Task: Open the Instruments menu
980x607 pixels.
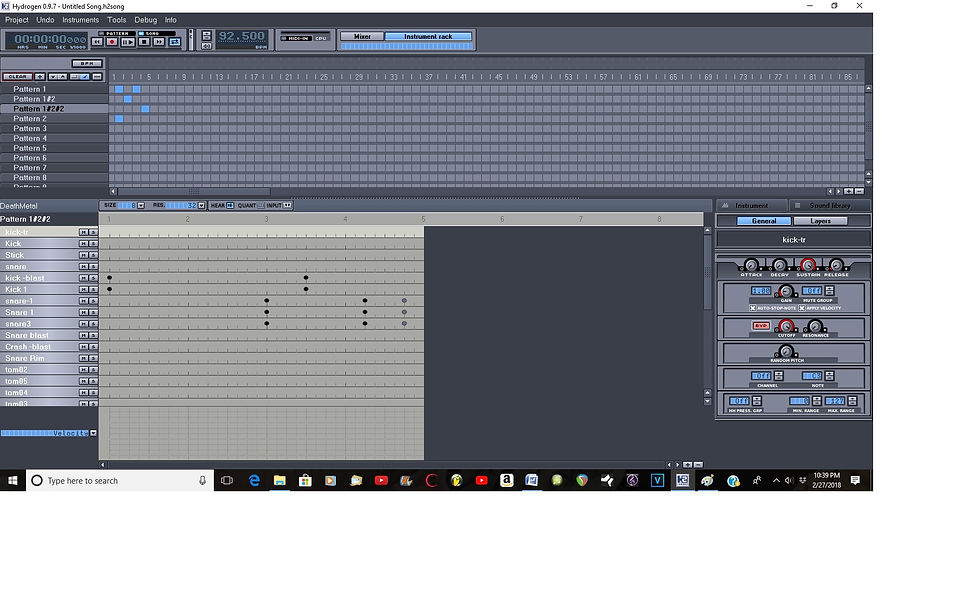Action: point(81,20)
